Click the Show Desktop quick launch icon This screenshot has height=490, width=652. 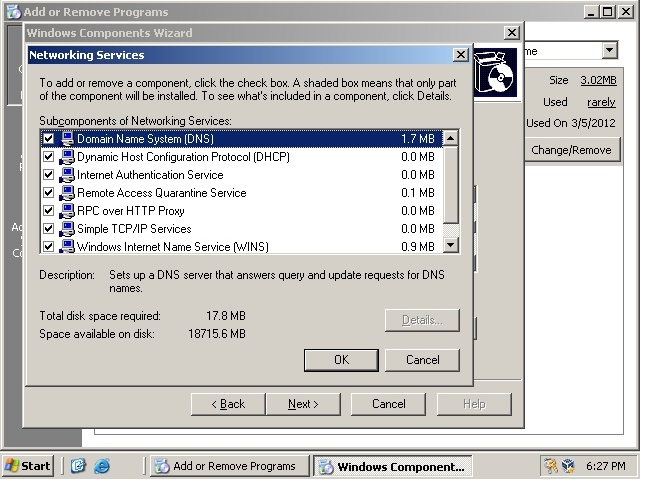tap(78, 466)
